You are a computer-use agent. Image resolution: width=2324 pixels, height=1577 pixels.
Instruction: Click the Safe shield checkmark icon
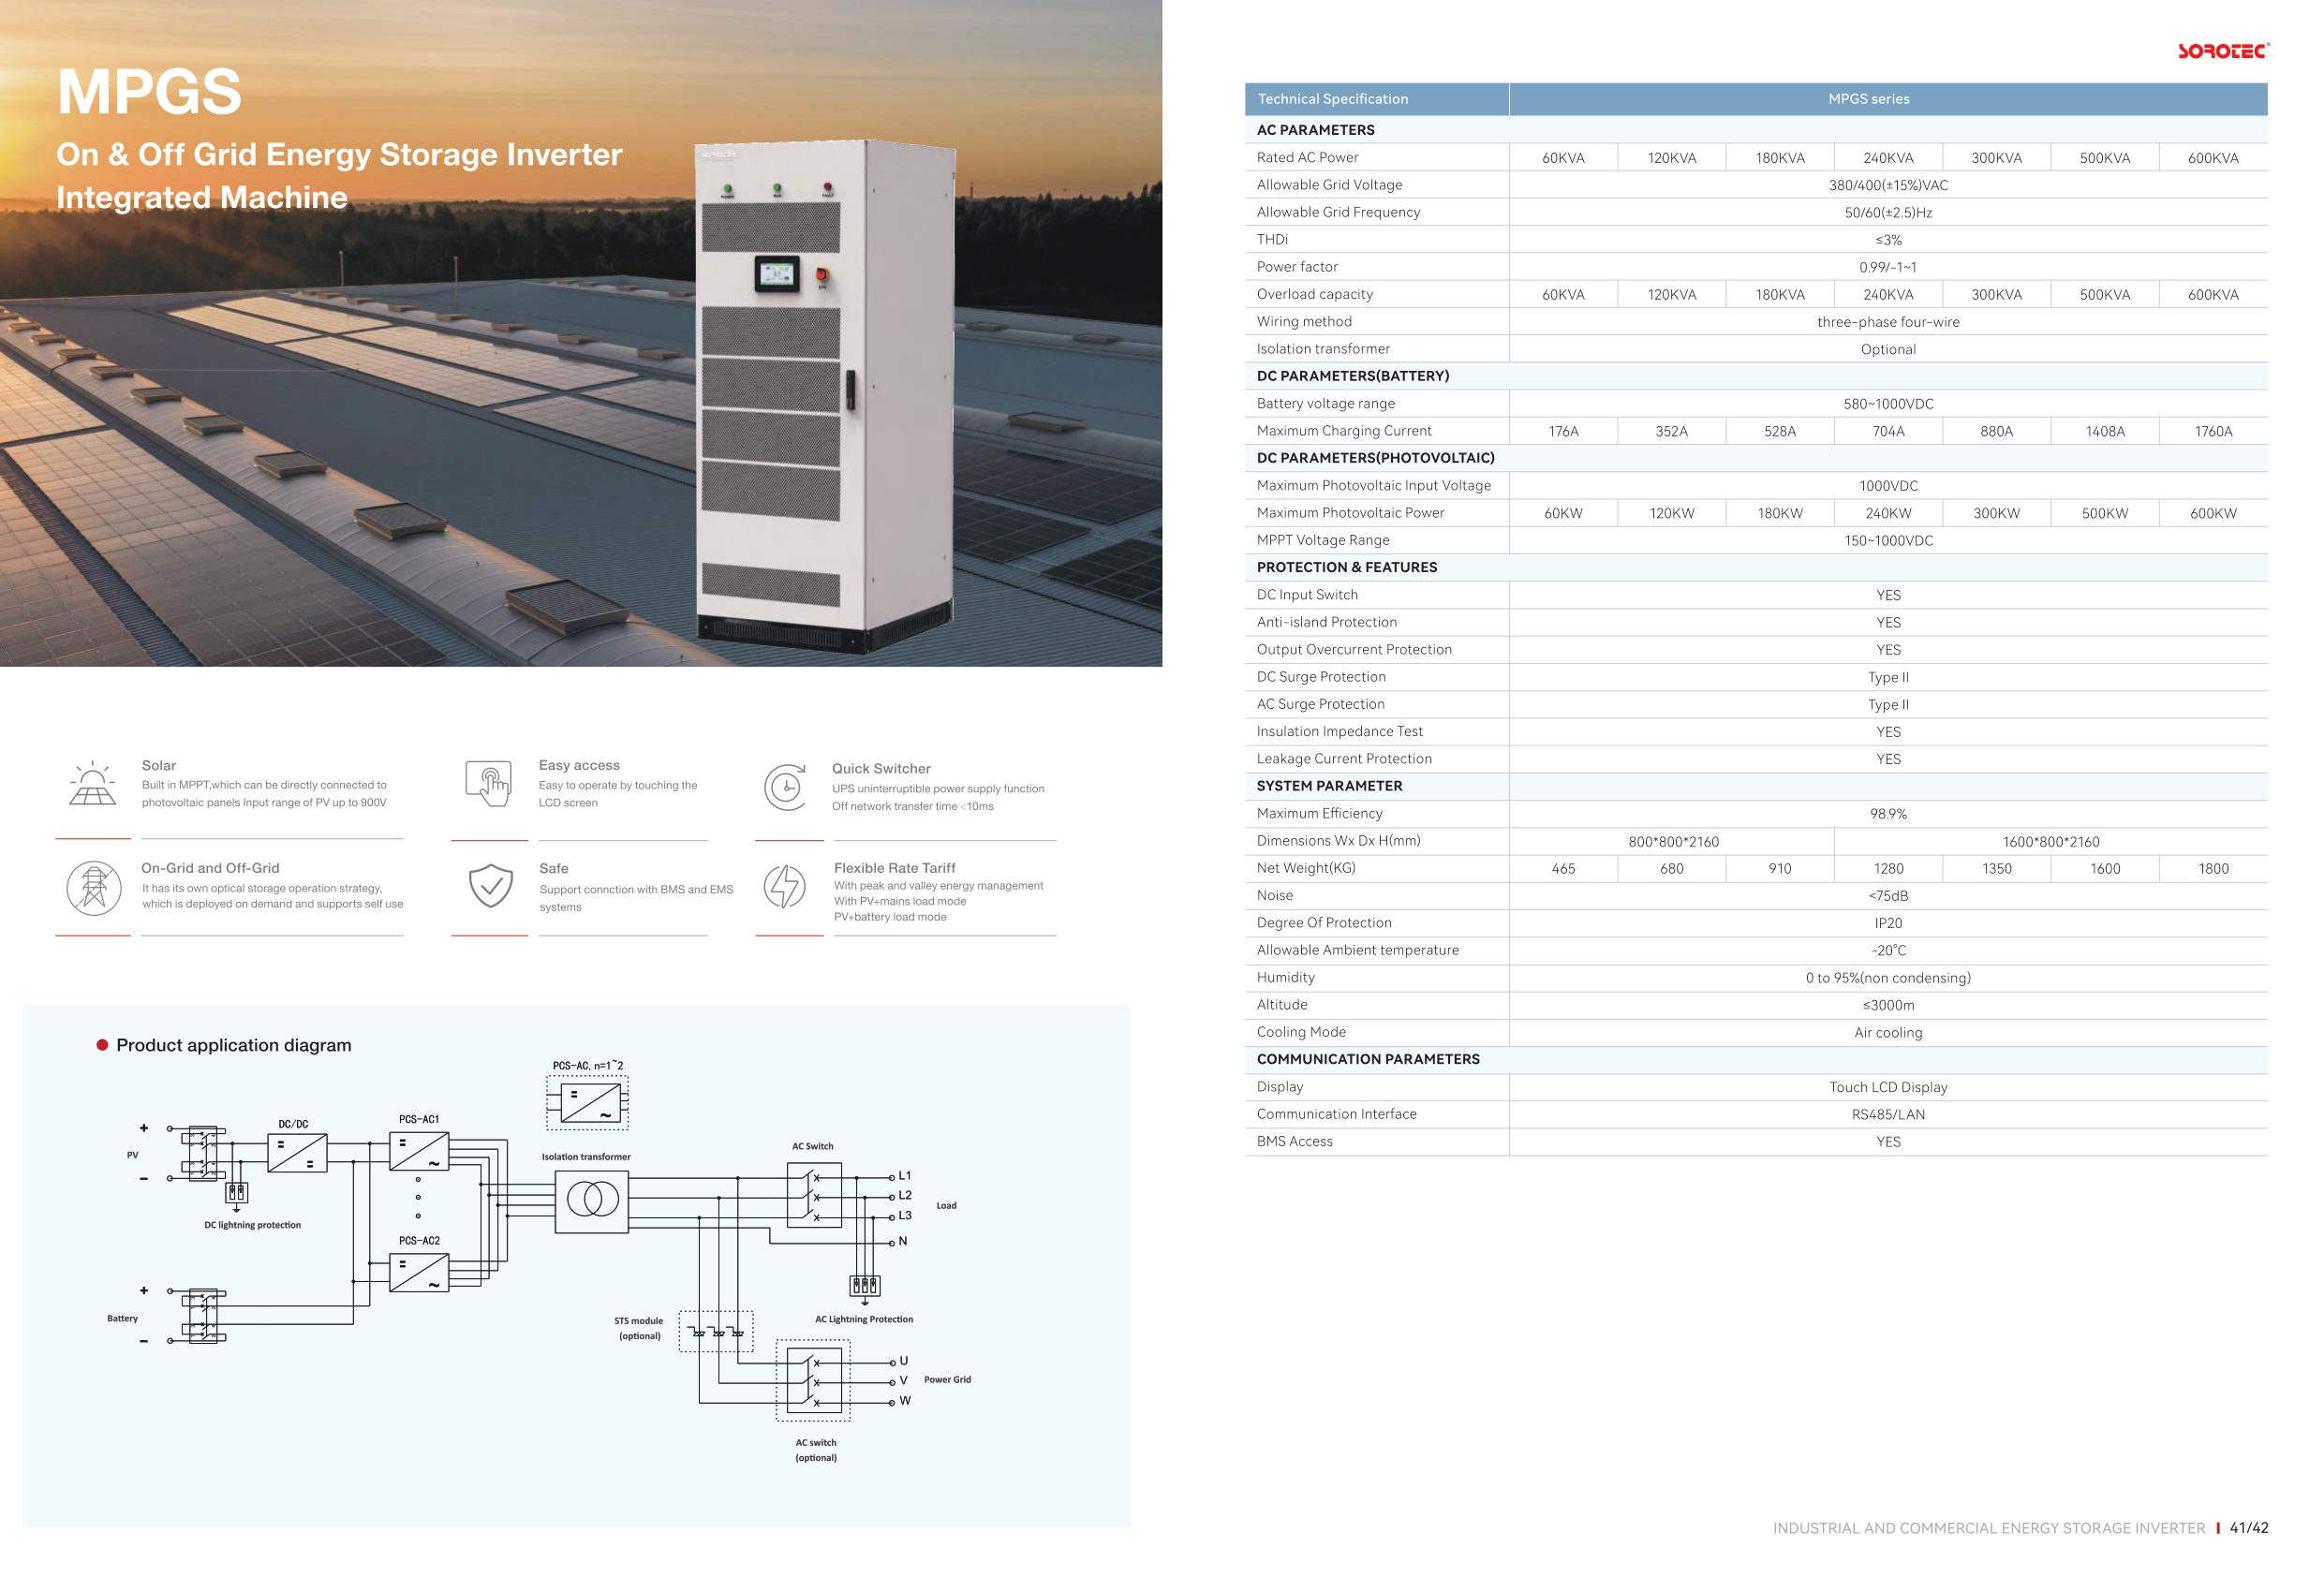491,886
